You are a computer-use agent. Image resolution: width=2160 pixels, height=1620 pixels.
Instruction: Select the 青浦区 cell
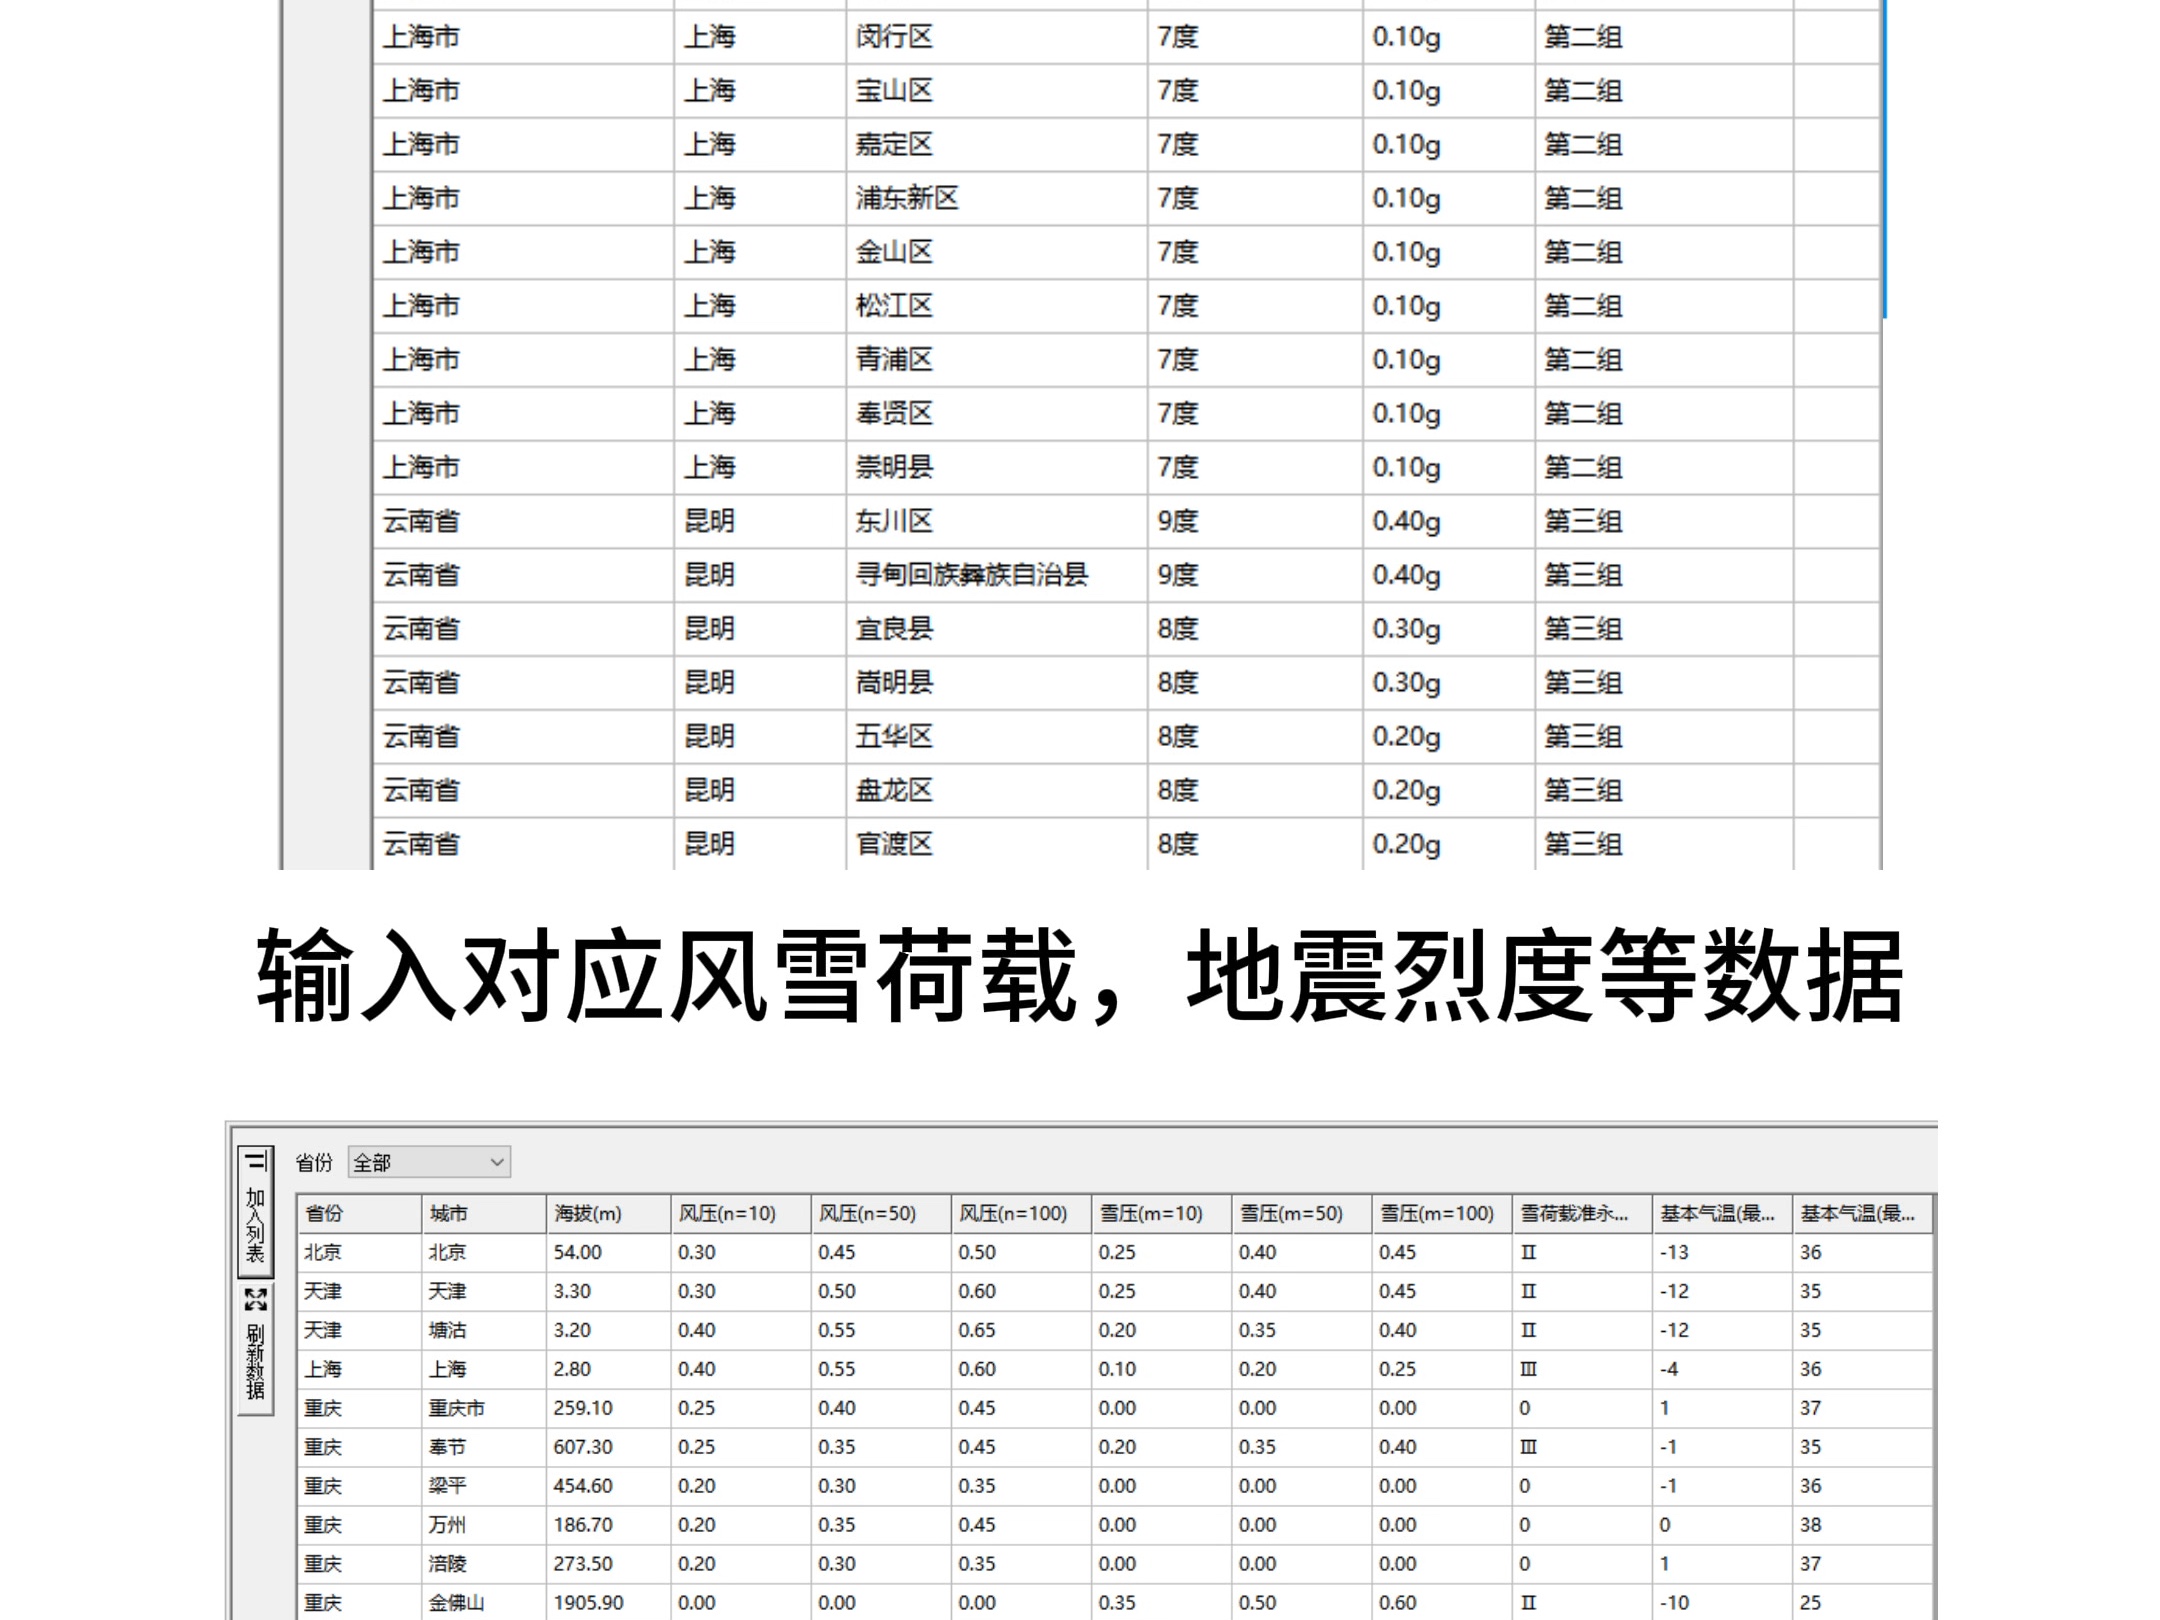pyautogui.click(x=996, y=360)
